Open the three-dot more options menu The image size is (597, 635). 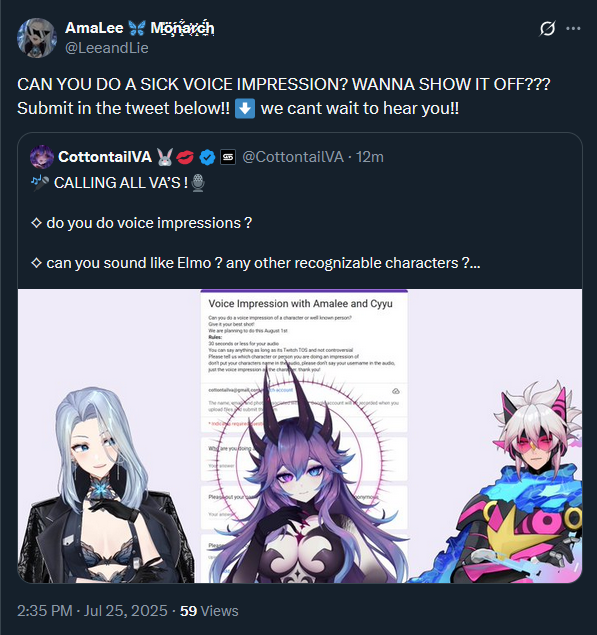[x=573, y=28]
